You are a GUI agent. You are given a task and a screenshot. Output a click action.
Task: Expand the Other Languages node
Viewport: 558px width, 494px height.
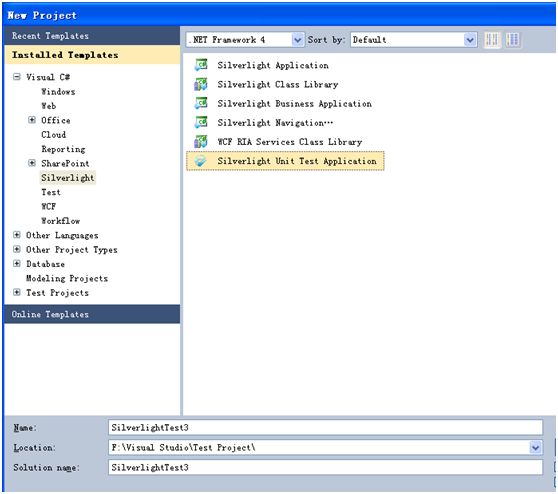17,235
